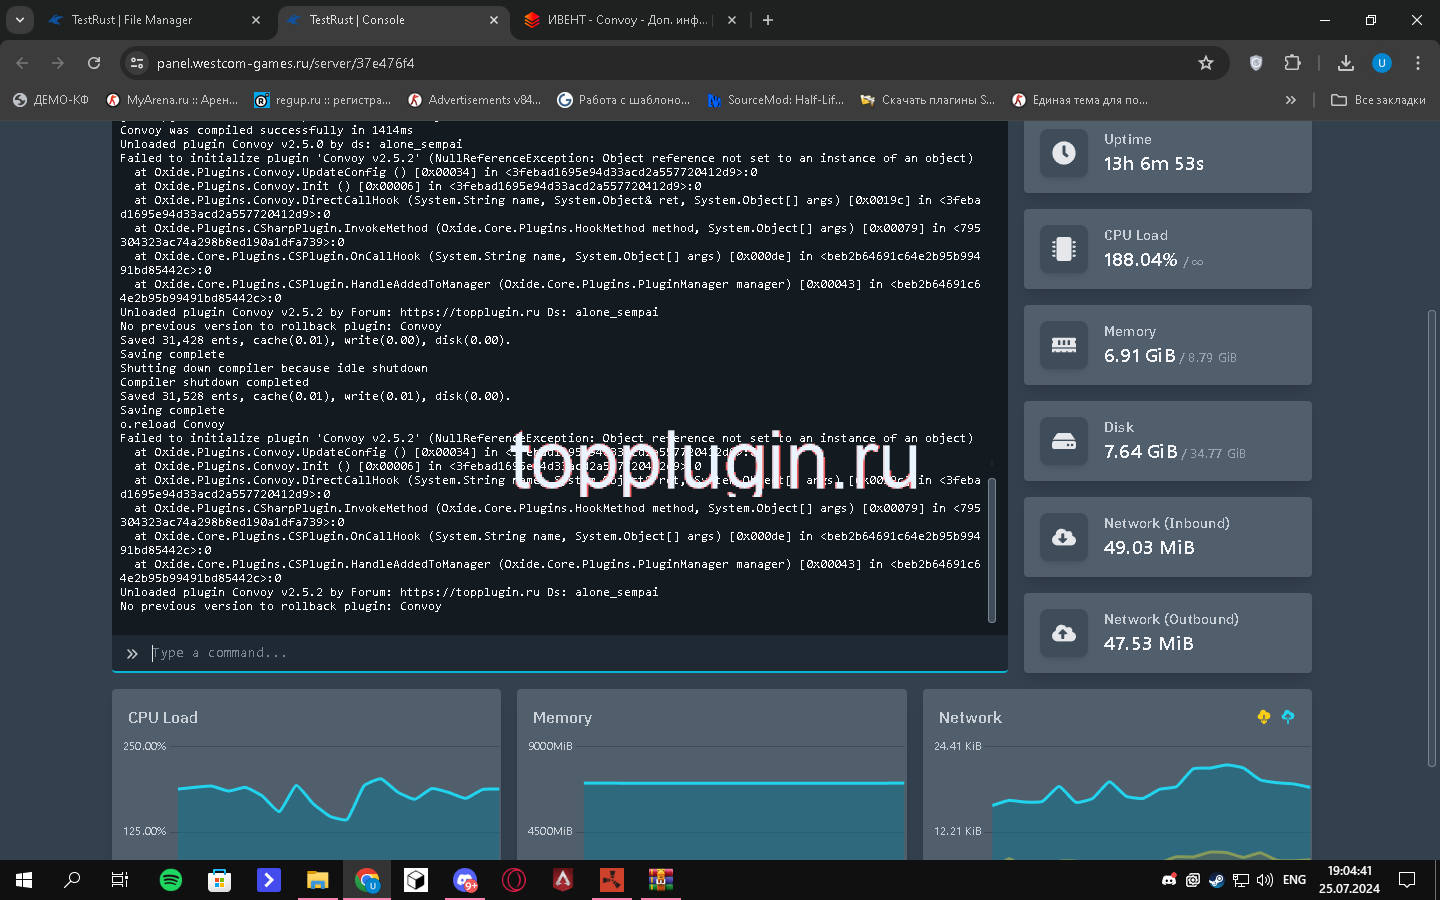Click the Disk drive icon
The width and height of the screenshot is (1440, 900).
(x=1063, y=441)
